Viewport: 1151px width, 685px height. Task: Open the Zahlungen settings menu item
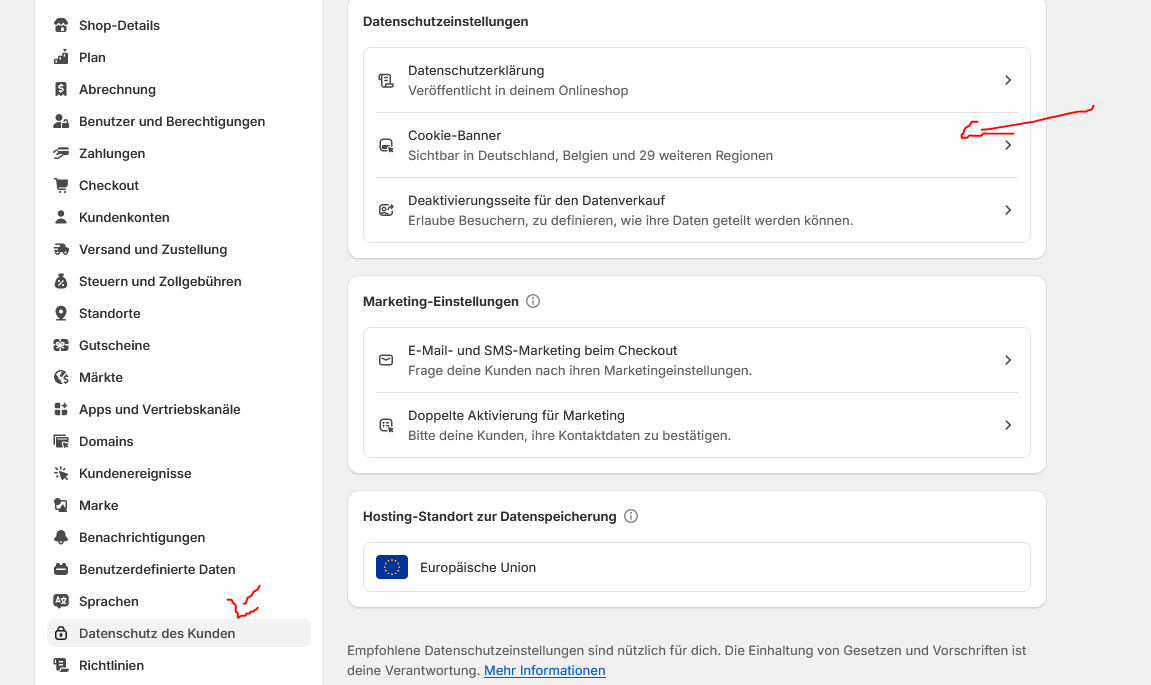(x=112, y=153)
